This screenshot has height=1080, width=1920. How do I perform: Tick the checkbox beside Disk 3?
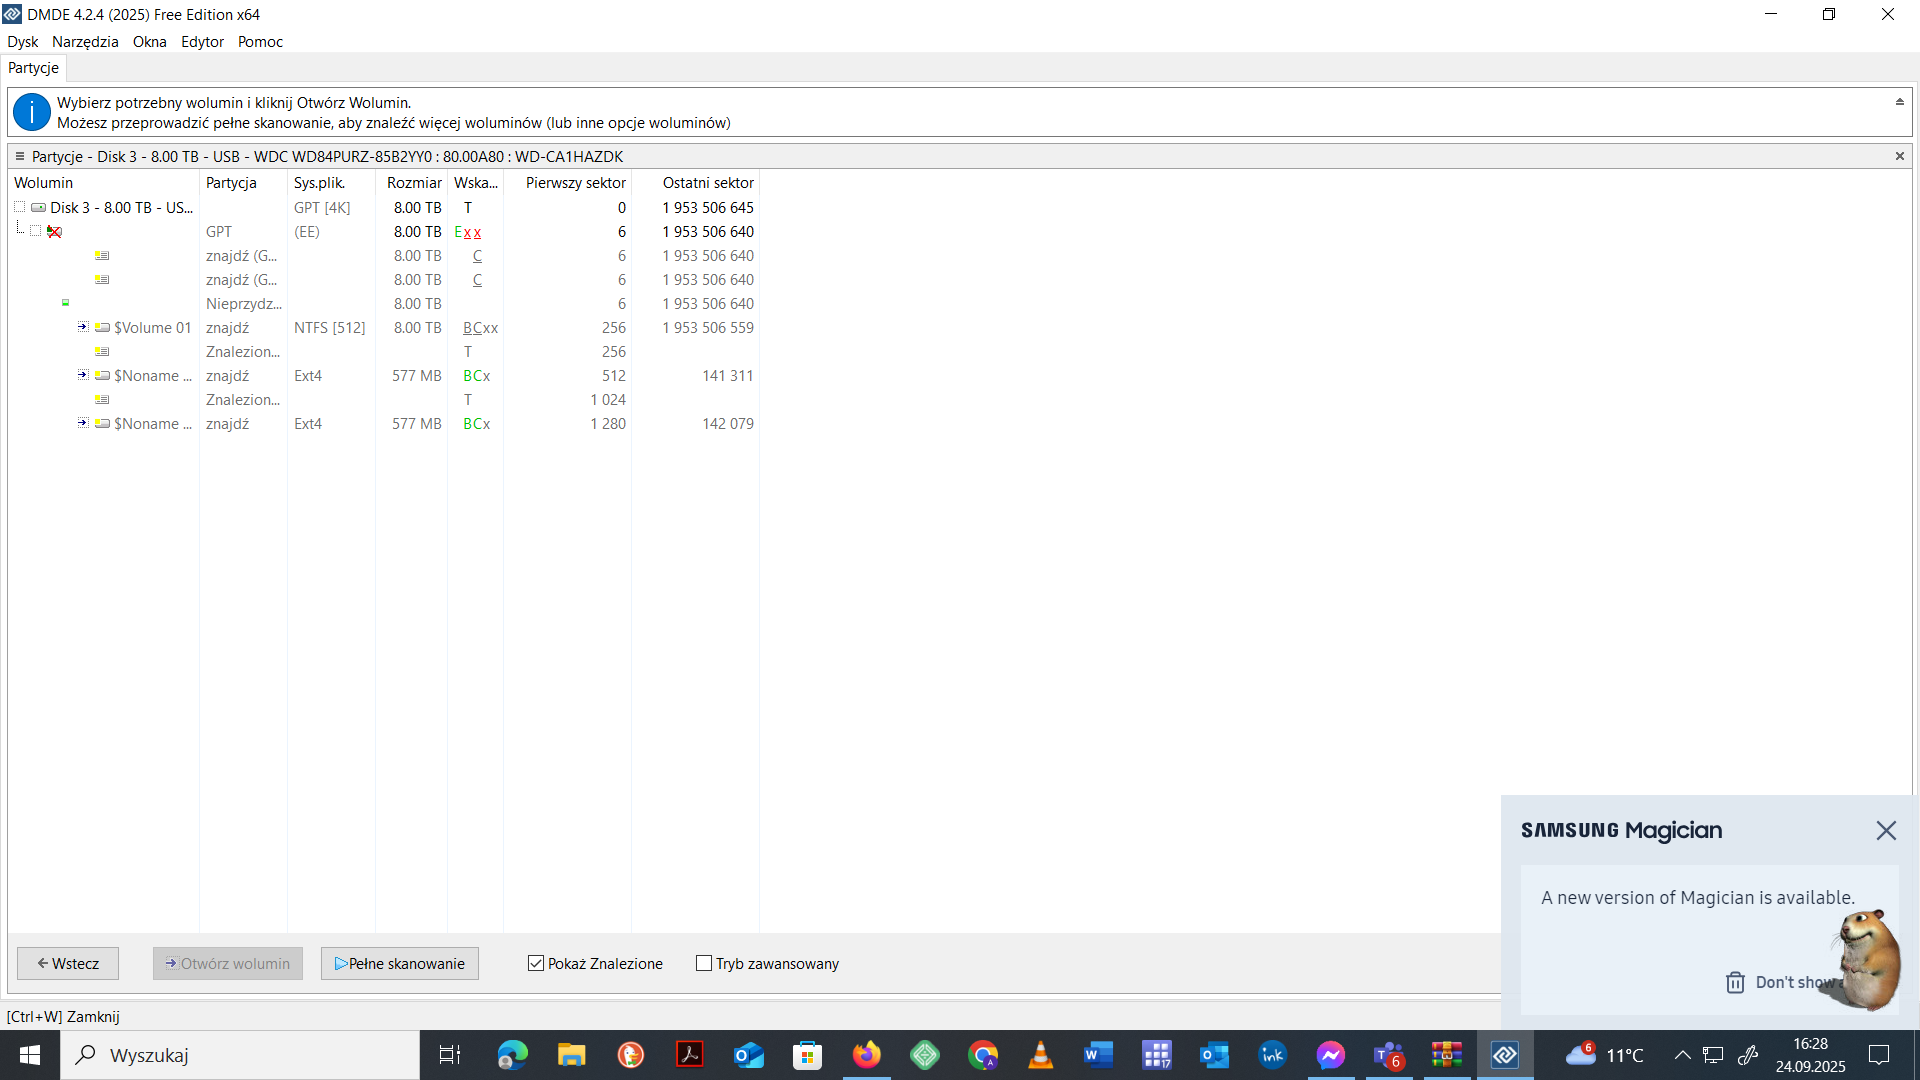(19, 207)
